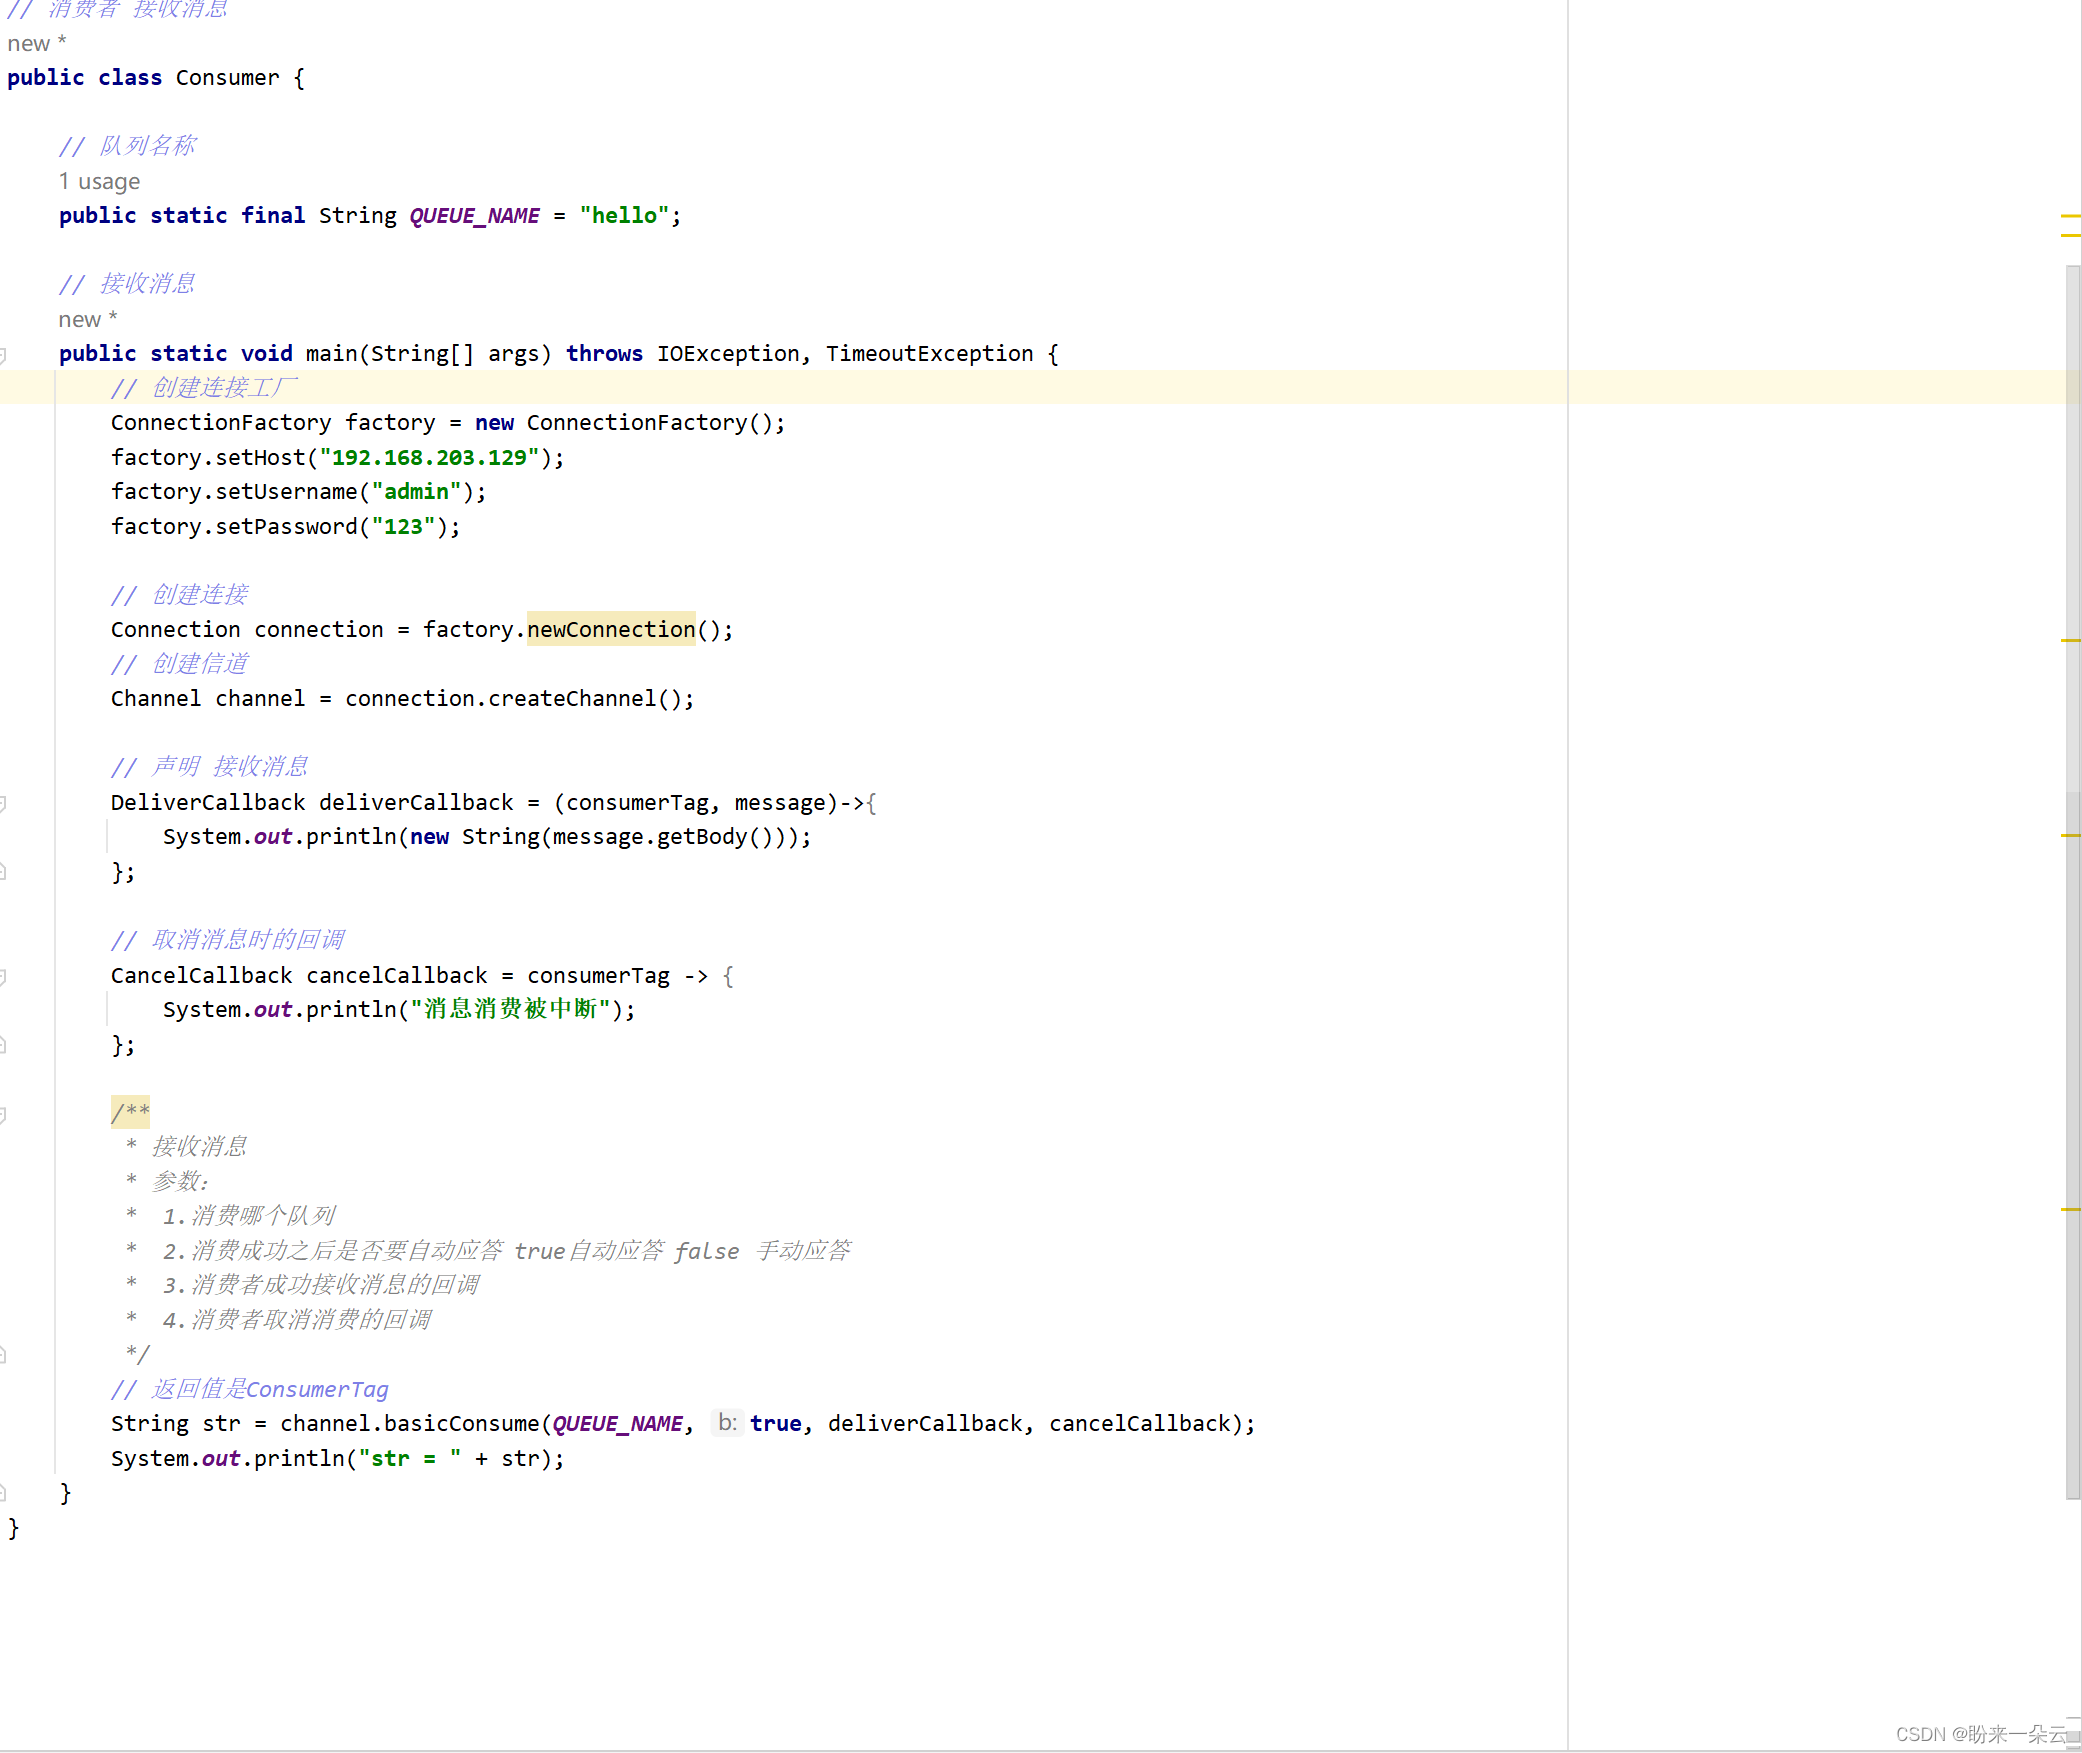This screenshot has width=2082, height=1753.
Task: Jump to warning stripe marker beside the newConnection line
Action: point(2071,640)
